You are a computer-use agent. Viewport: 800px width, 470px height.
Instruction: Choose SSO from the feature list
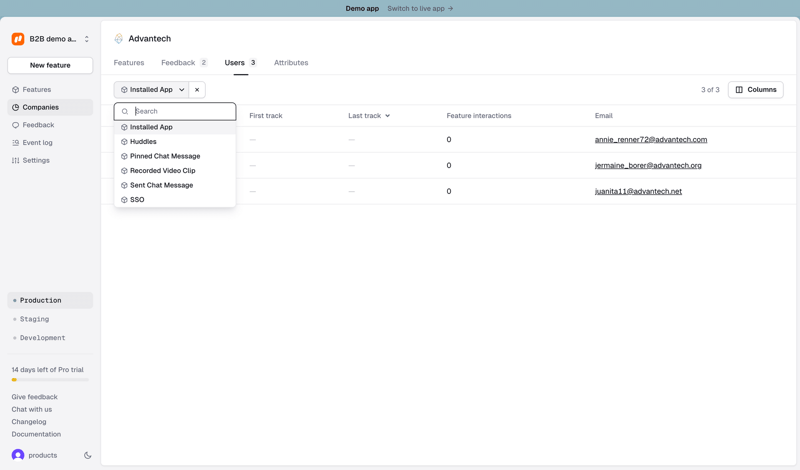click(x=175, y=200)
